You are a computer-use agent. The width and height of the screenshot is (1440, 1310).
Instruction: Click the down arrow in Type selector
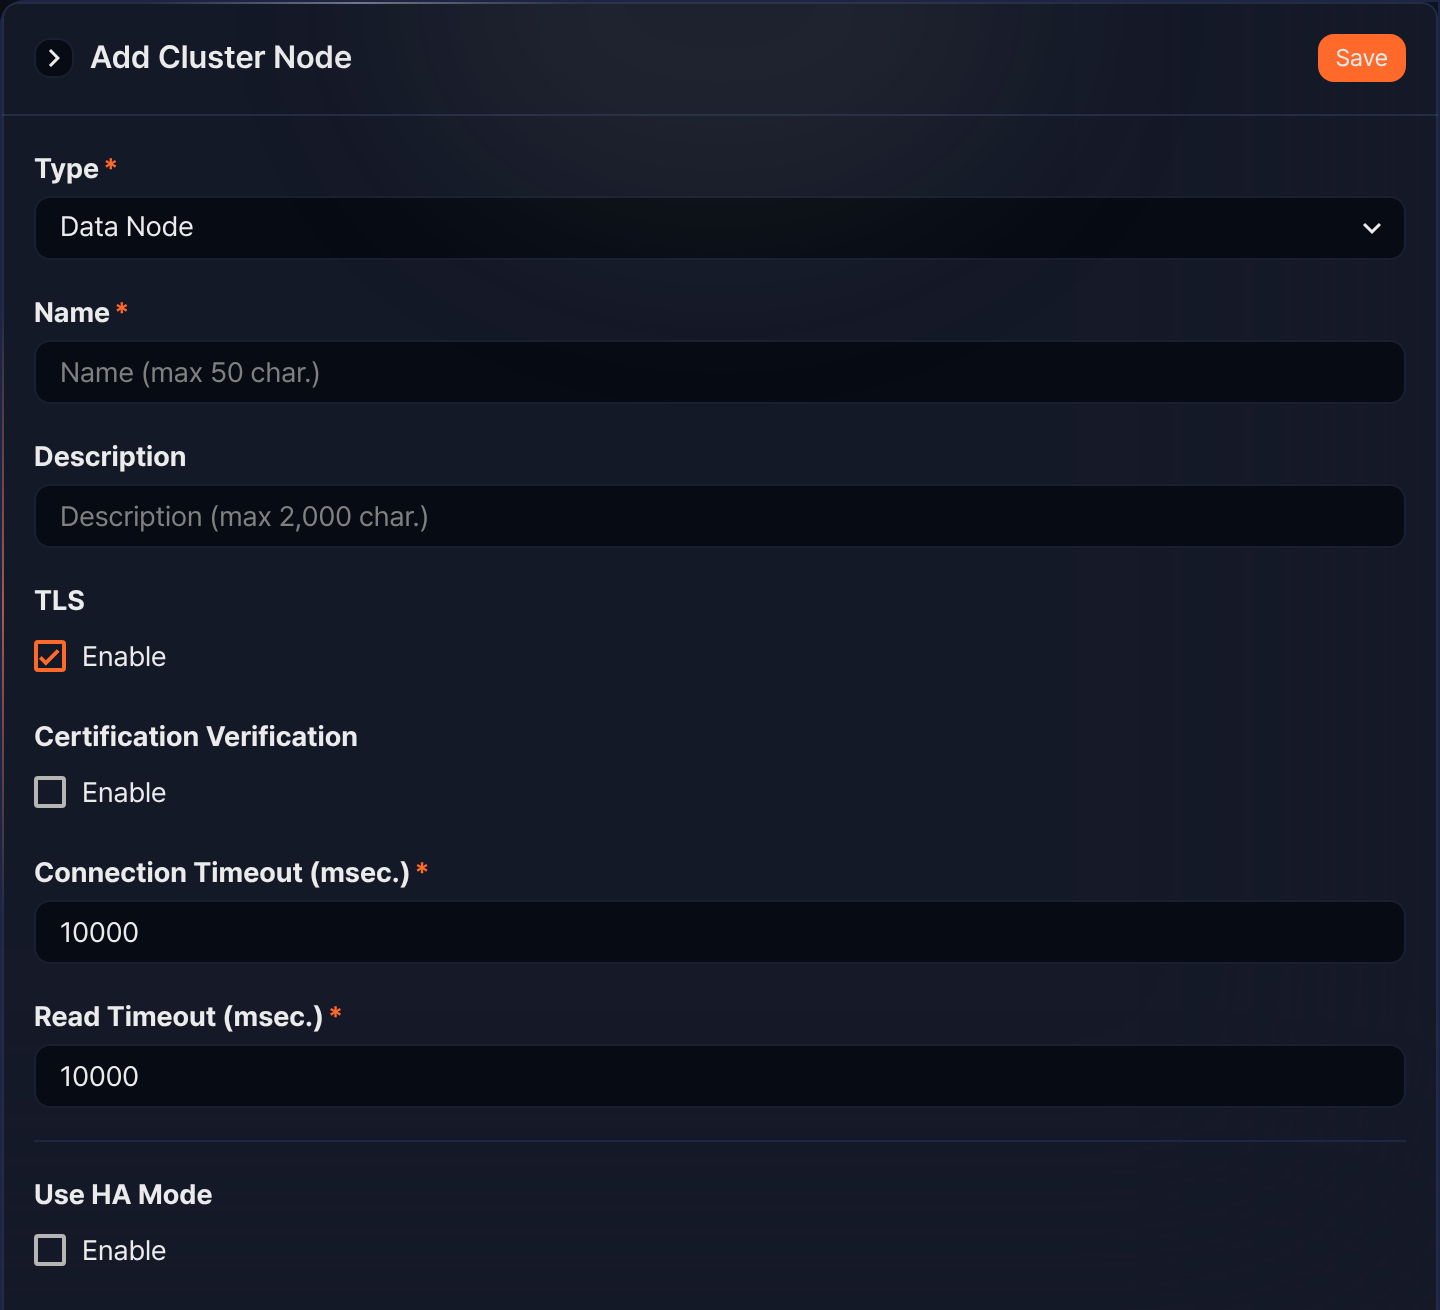coord(1371,228)
